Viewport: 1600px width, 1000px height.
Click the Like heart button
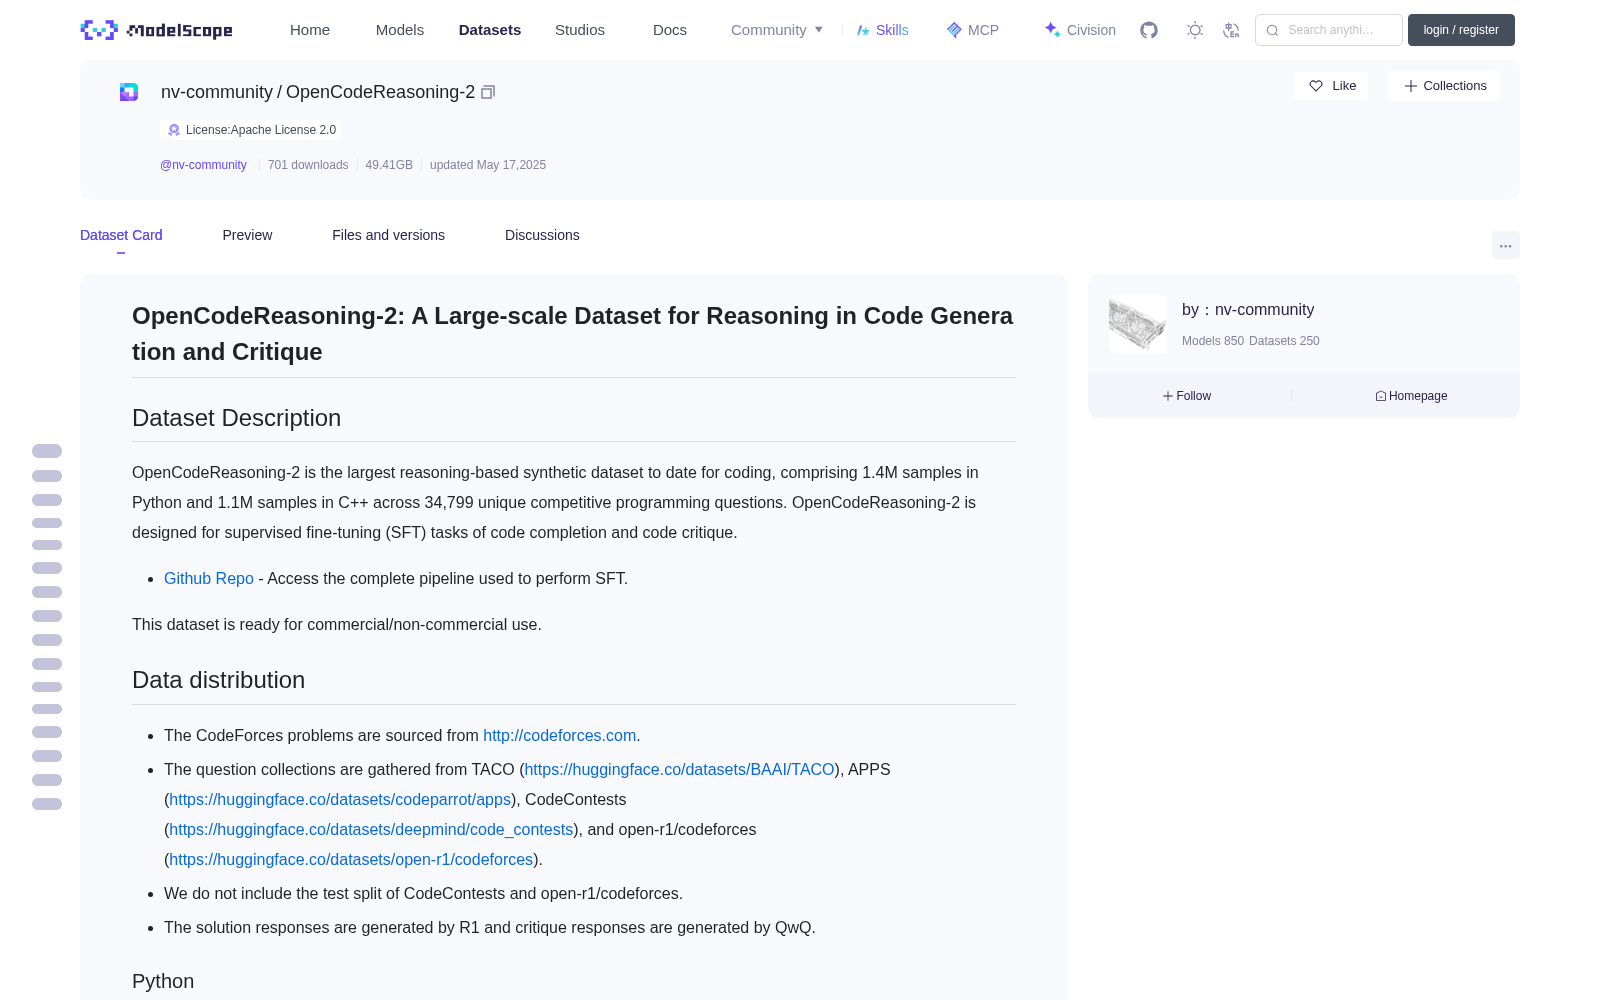pos(1331,86)
